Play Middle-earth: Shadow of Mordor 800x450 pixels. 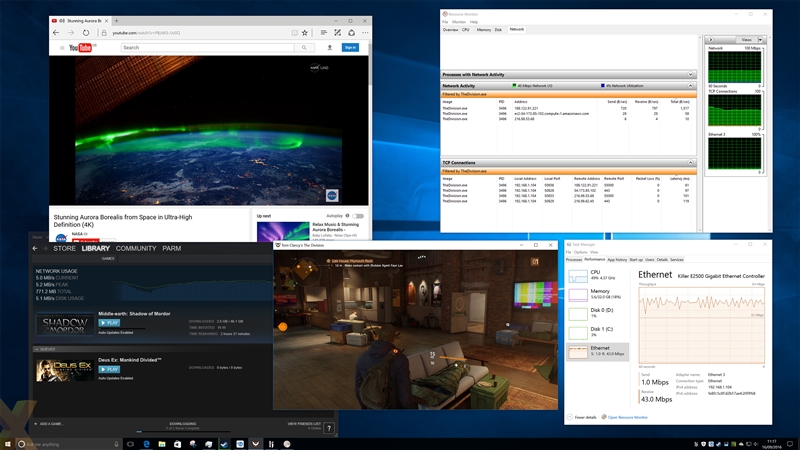pos(109,323)
